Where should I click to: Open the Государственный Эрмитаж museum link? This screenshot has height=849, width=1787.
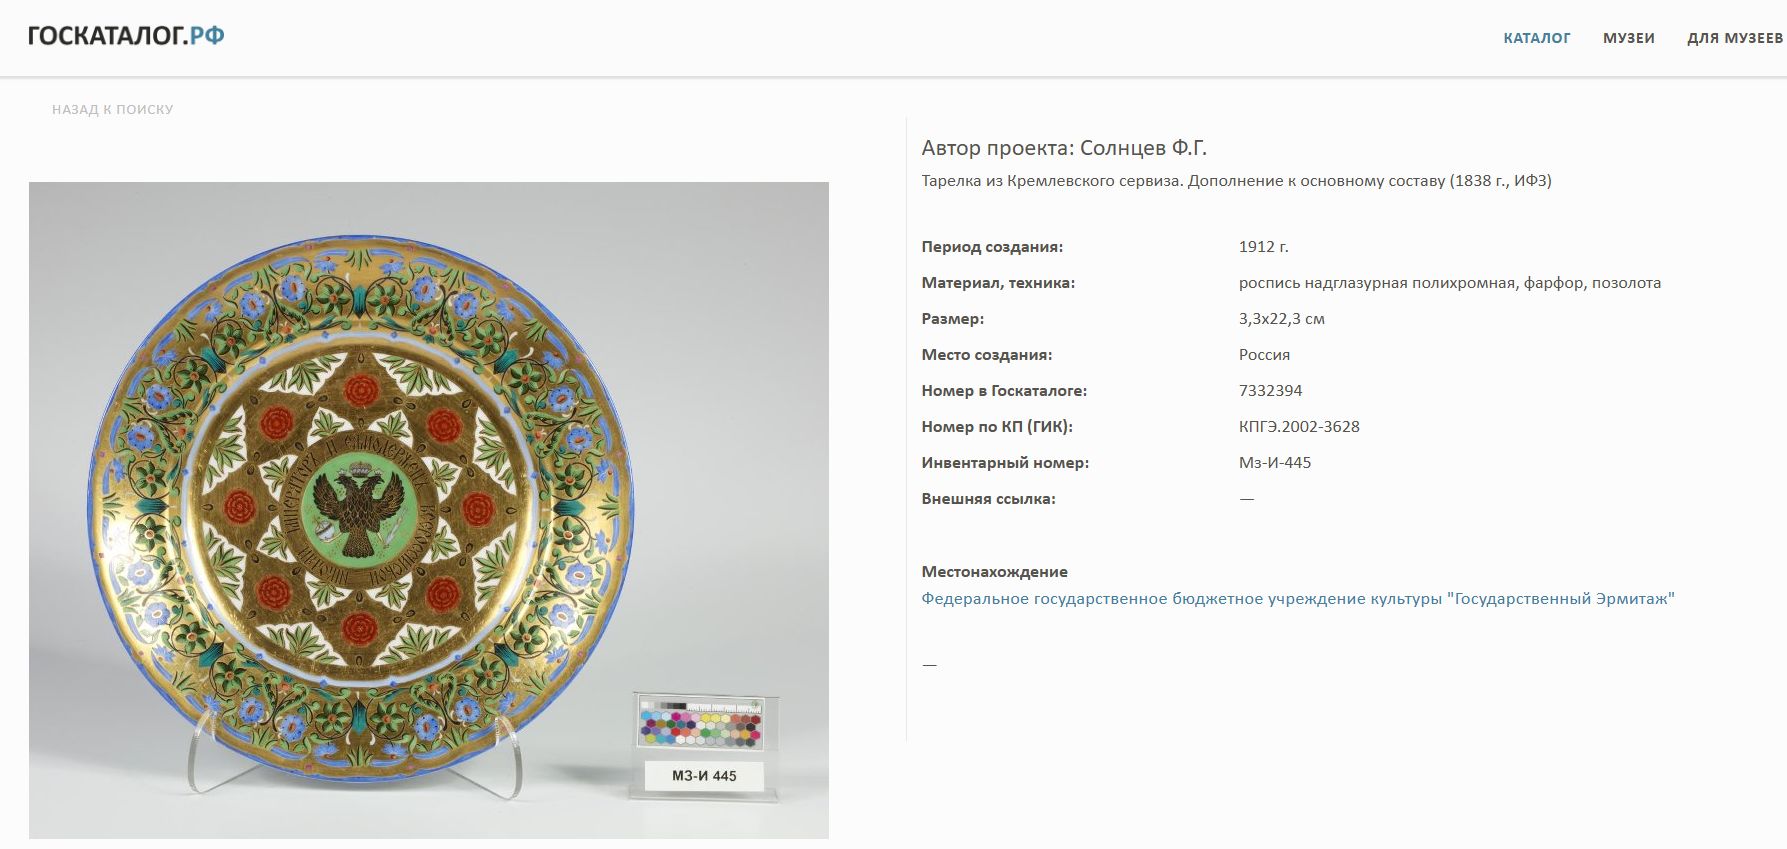tap(1297, 599)
